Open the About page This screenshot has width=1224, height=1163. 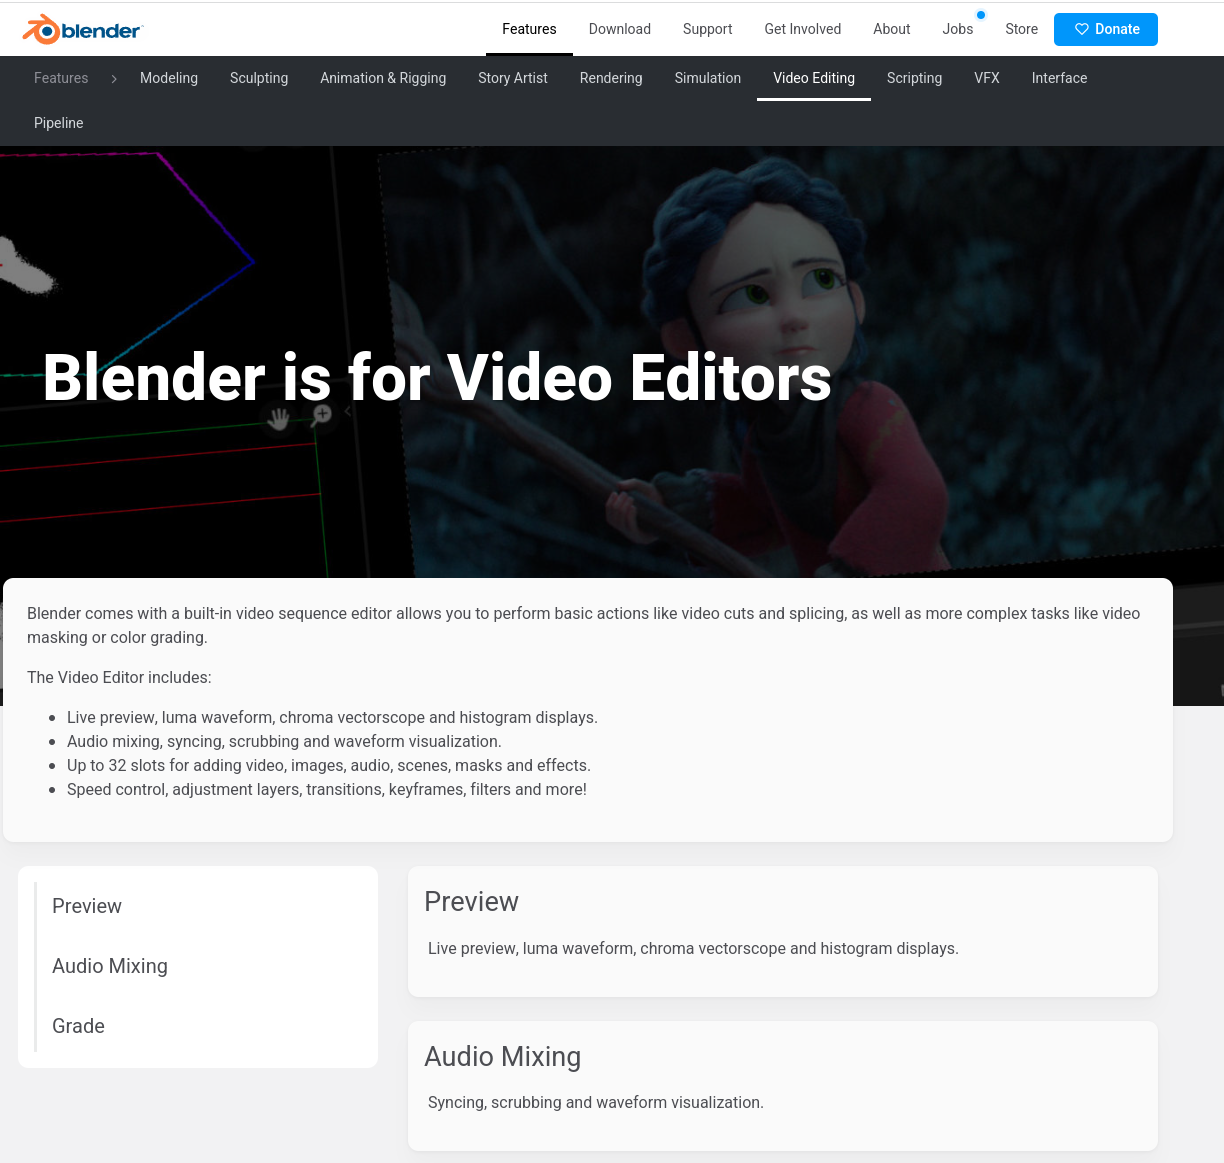892,29
